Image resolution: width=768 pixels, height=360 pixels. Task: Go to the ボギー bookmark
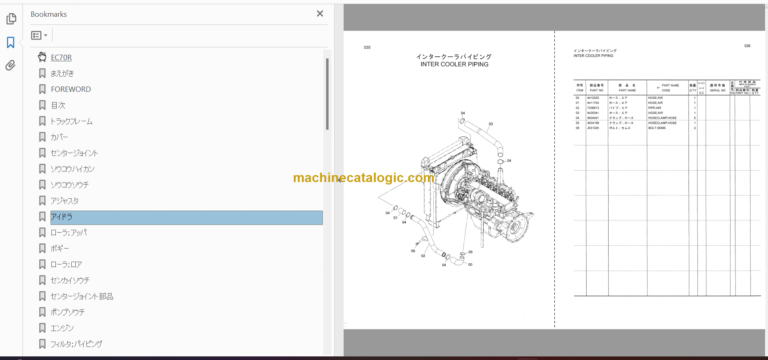click(x=59, y=248)
